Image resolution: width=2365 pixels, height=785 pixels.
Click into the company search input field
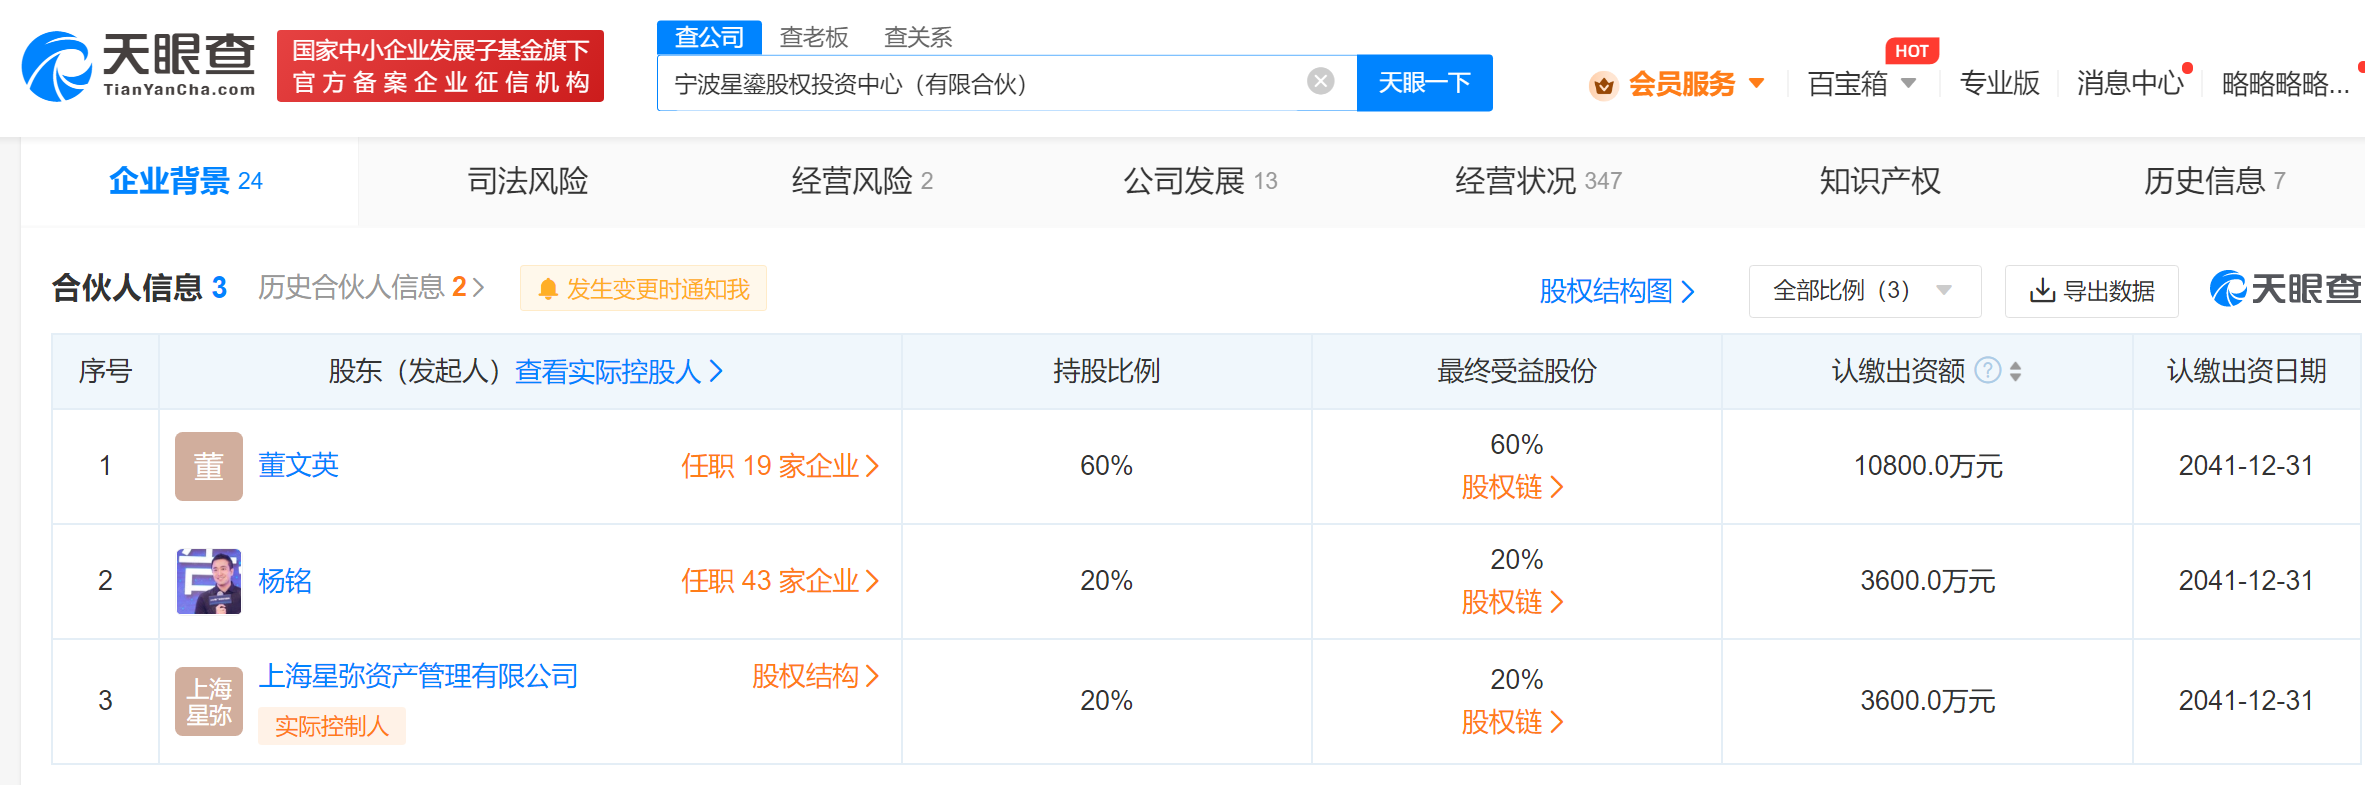980,84
